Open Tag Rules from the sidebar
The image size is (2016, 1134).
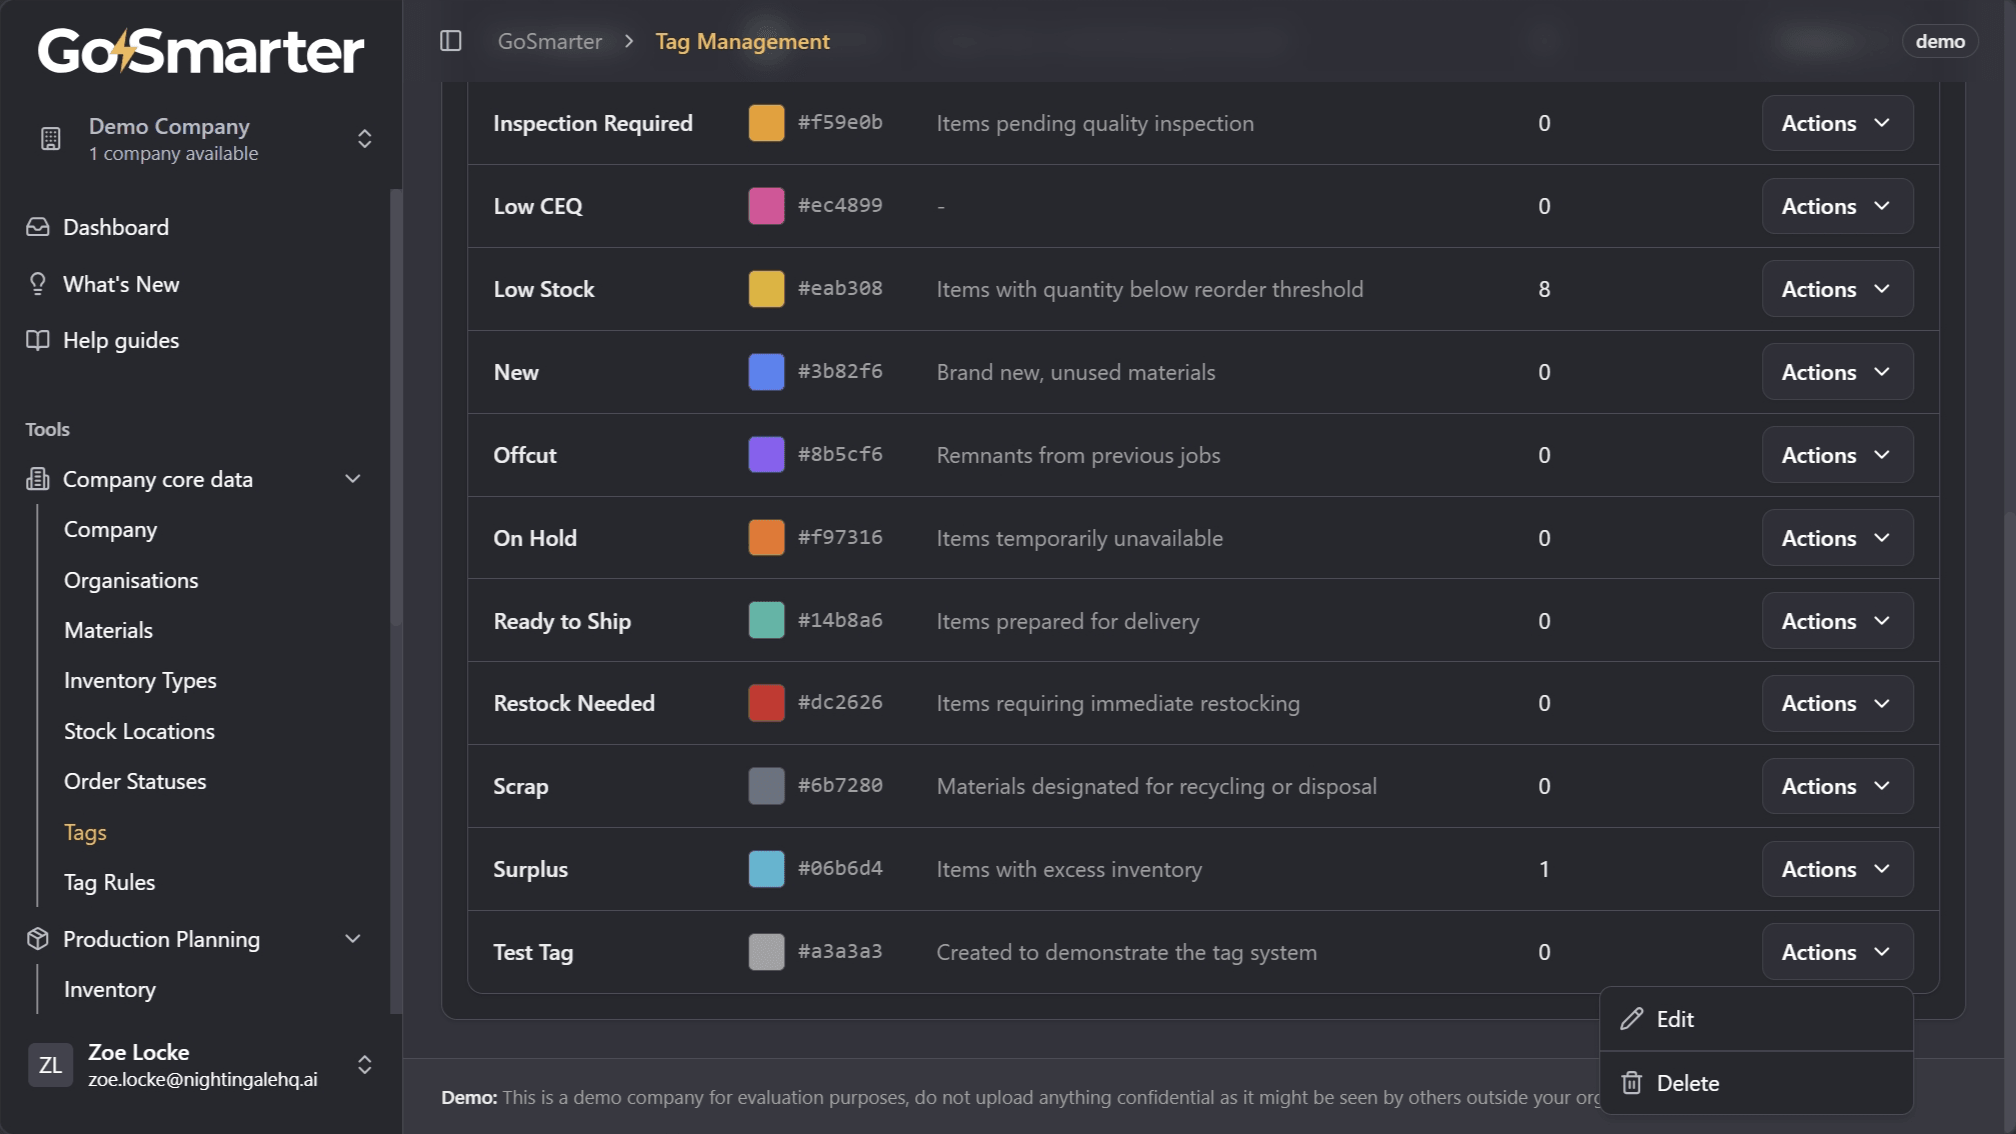[x=109, y=882]
